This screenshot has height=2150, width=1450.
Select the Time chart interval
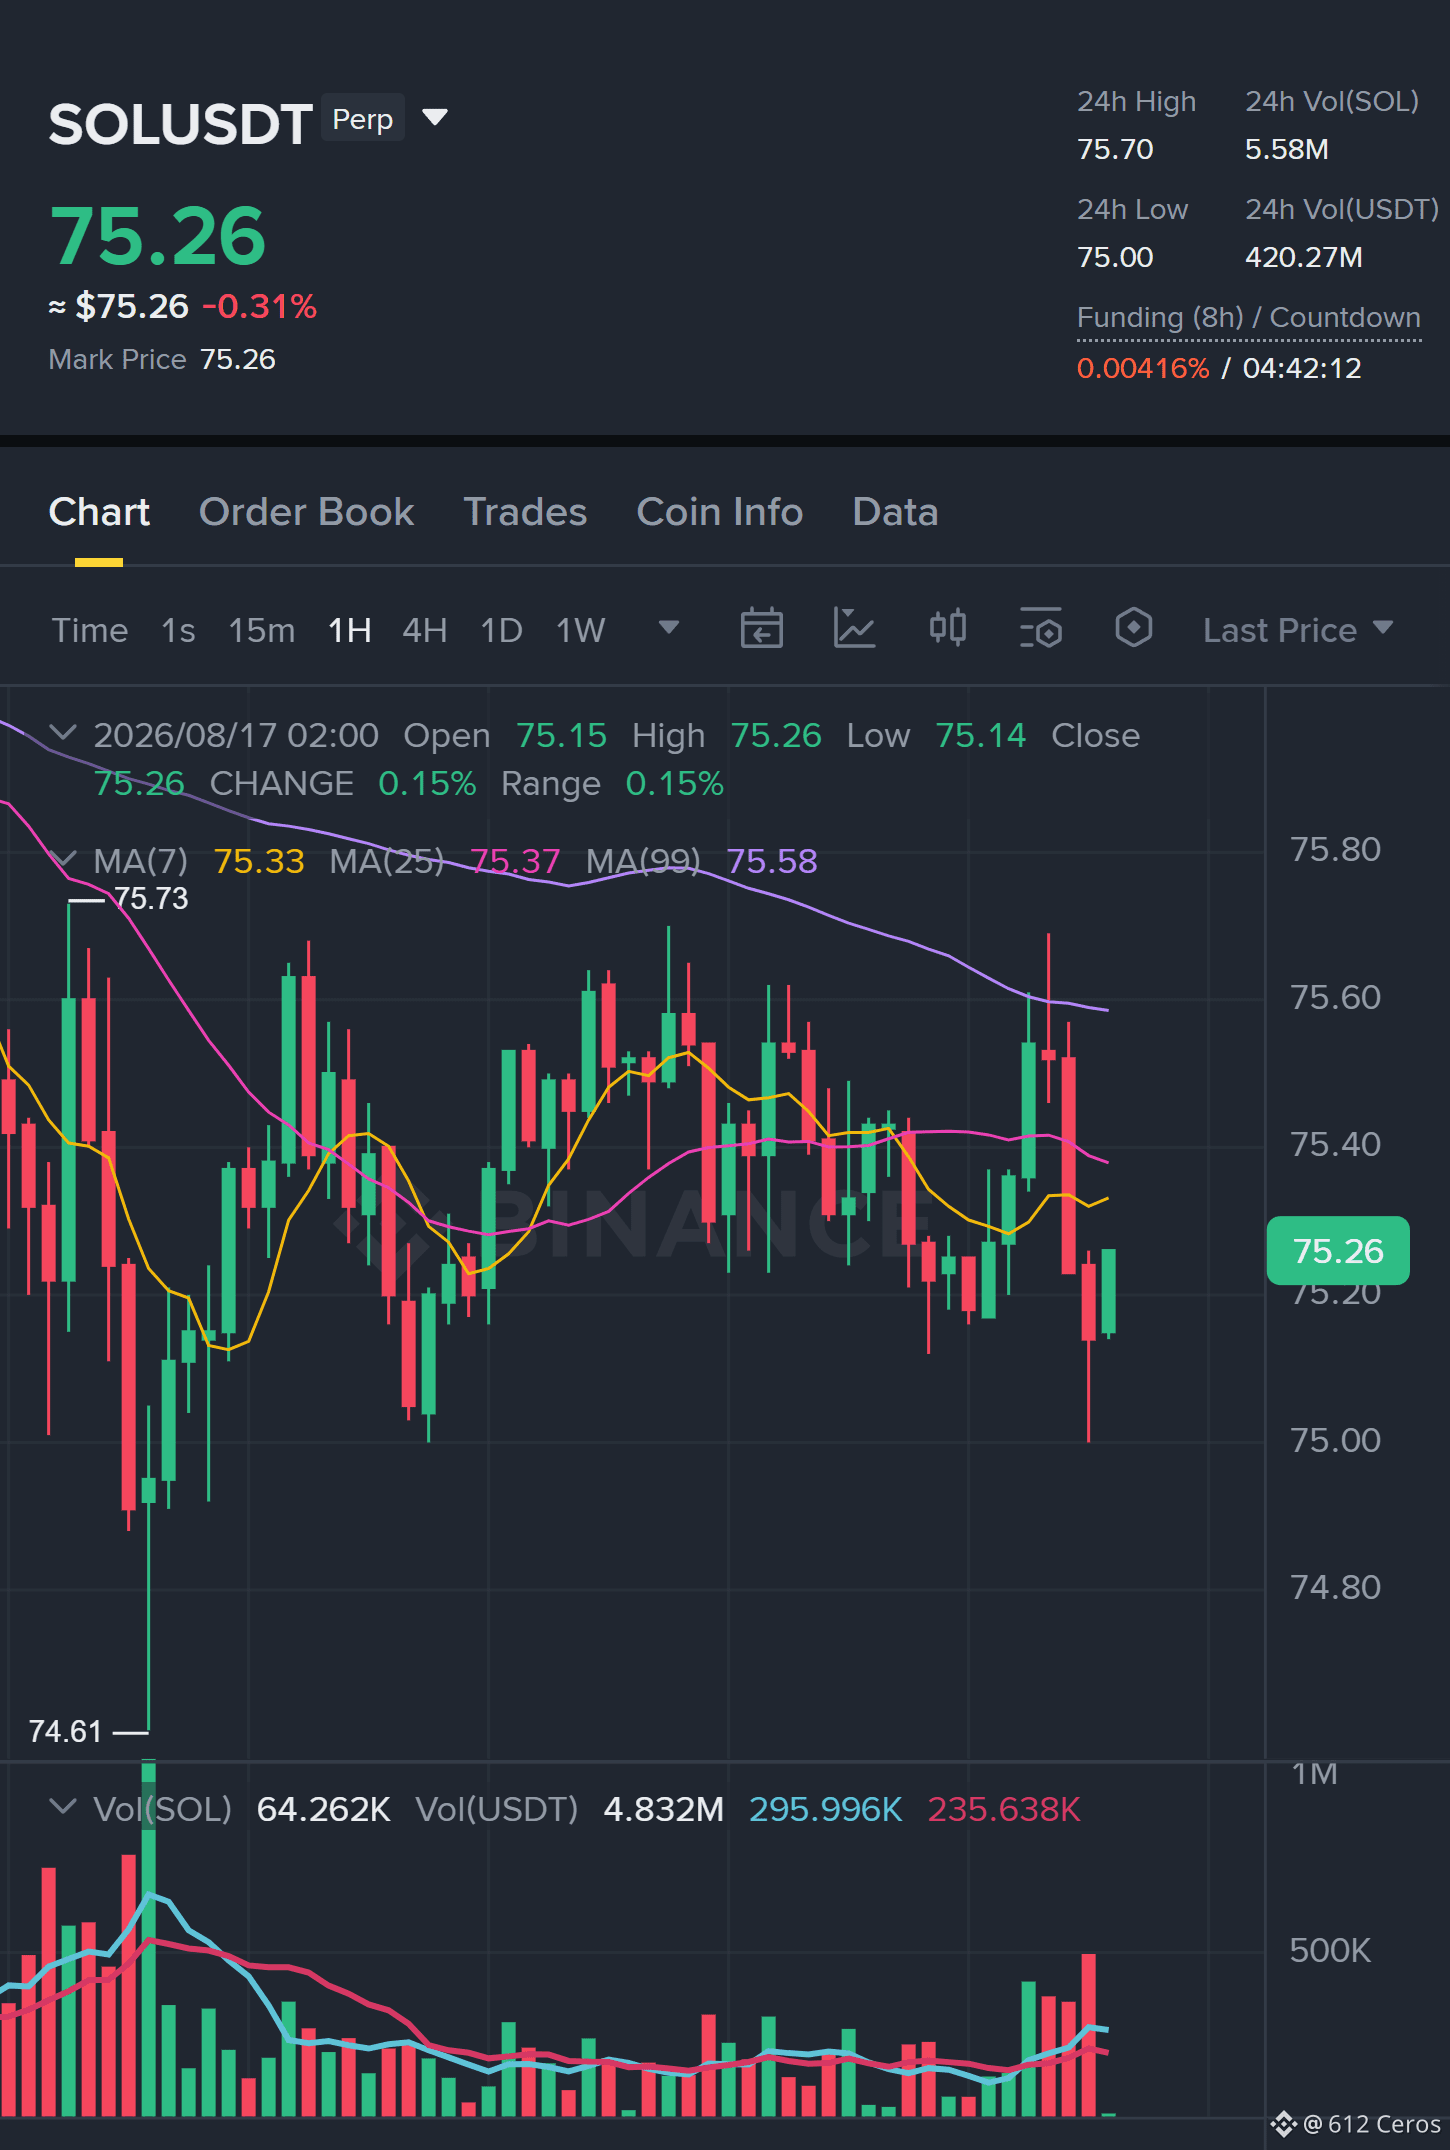tap(90, 630)
